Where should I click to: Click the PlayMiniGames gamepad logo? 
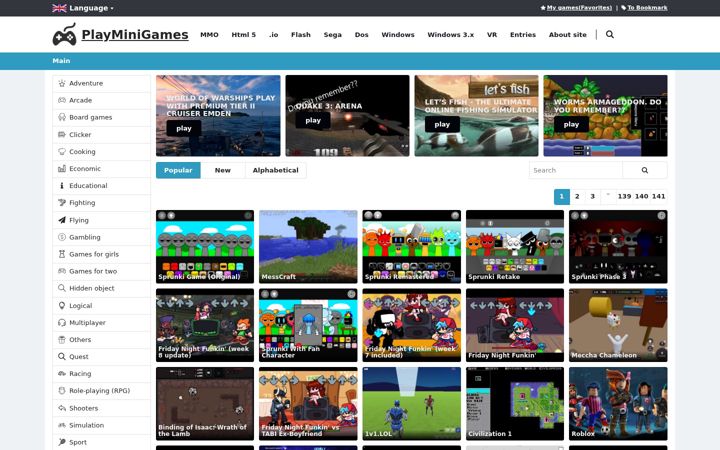[64, 34]
